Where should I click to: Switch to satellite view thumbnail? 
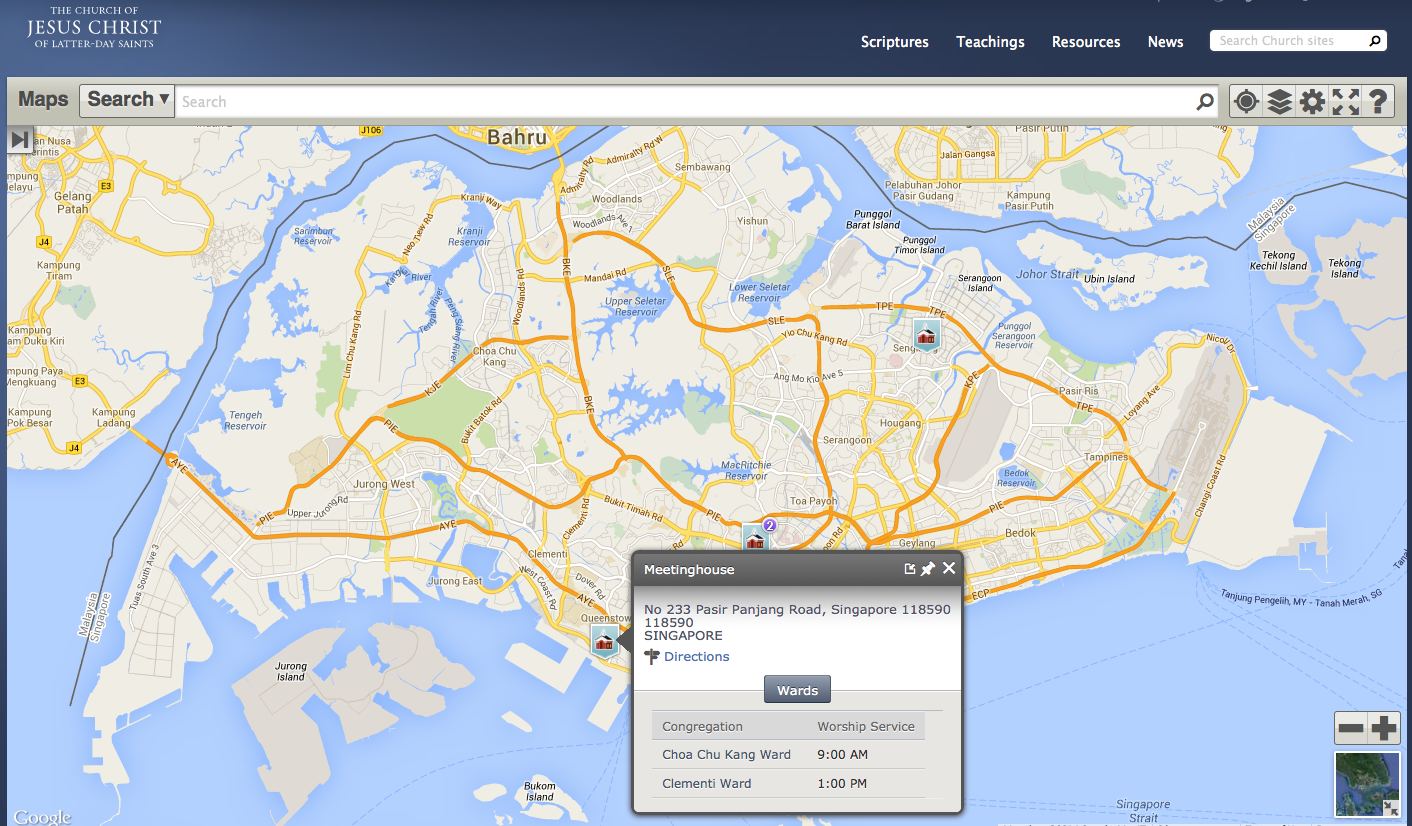pos(1367,785)
